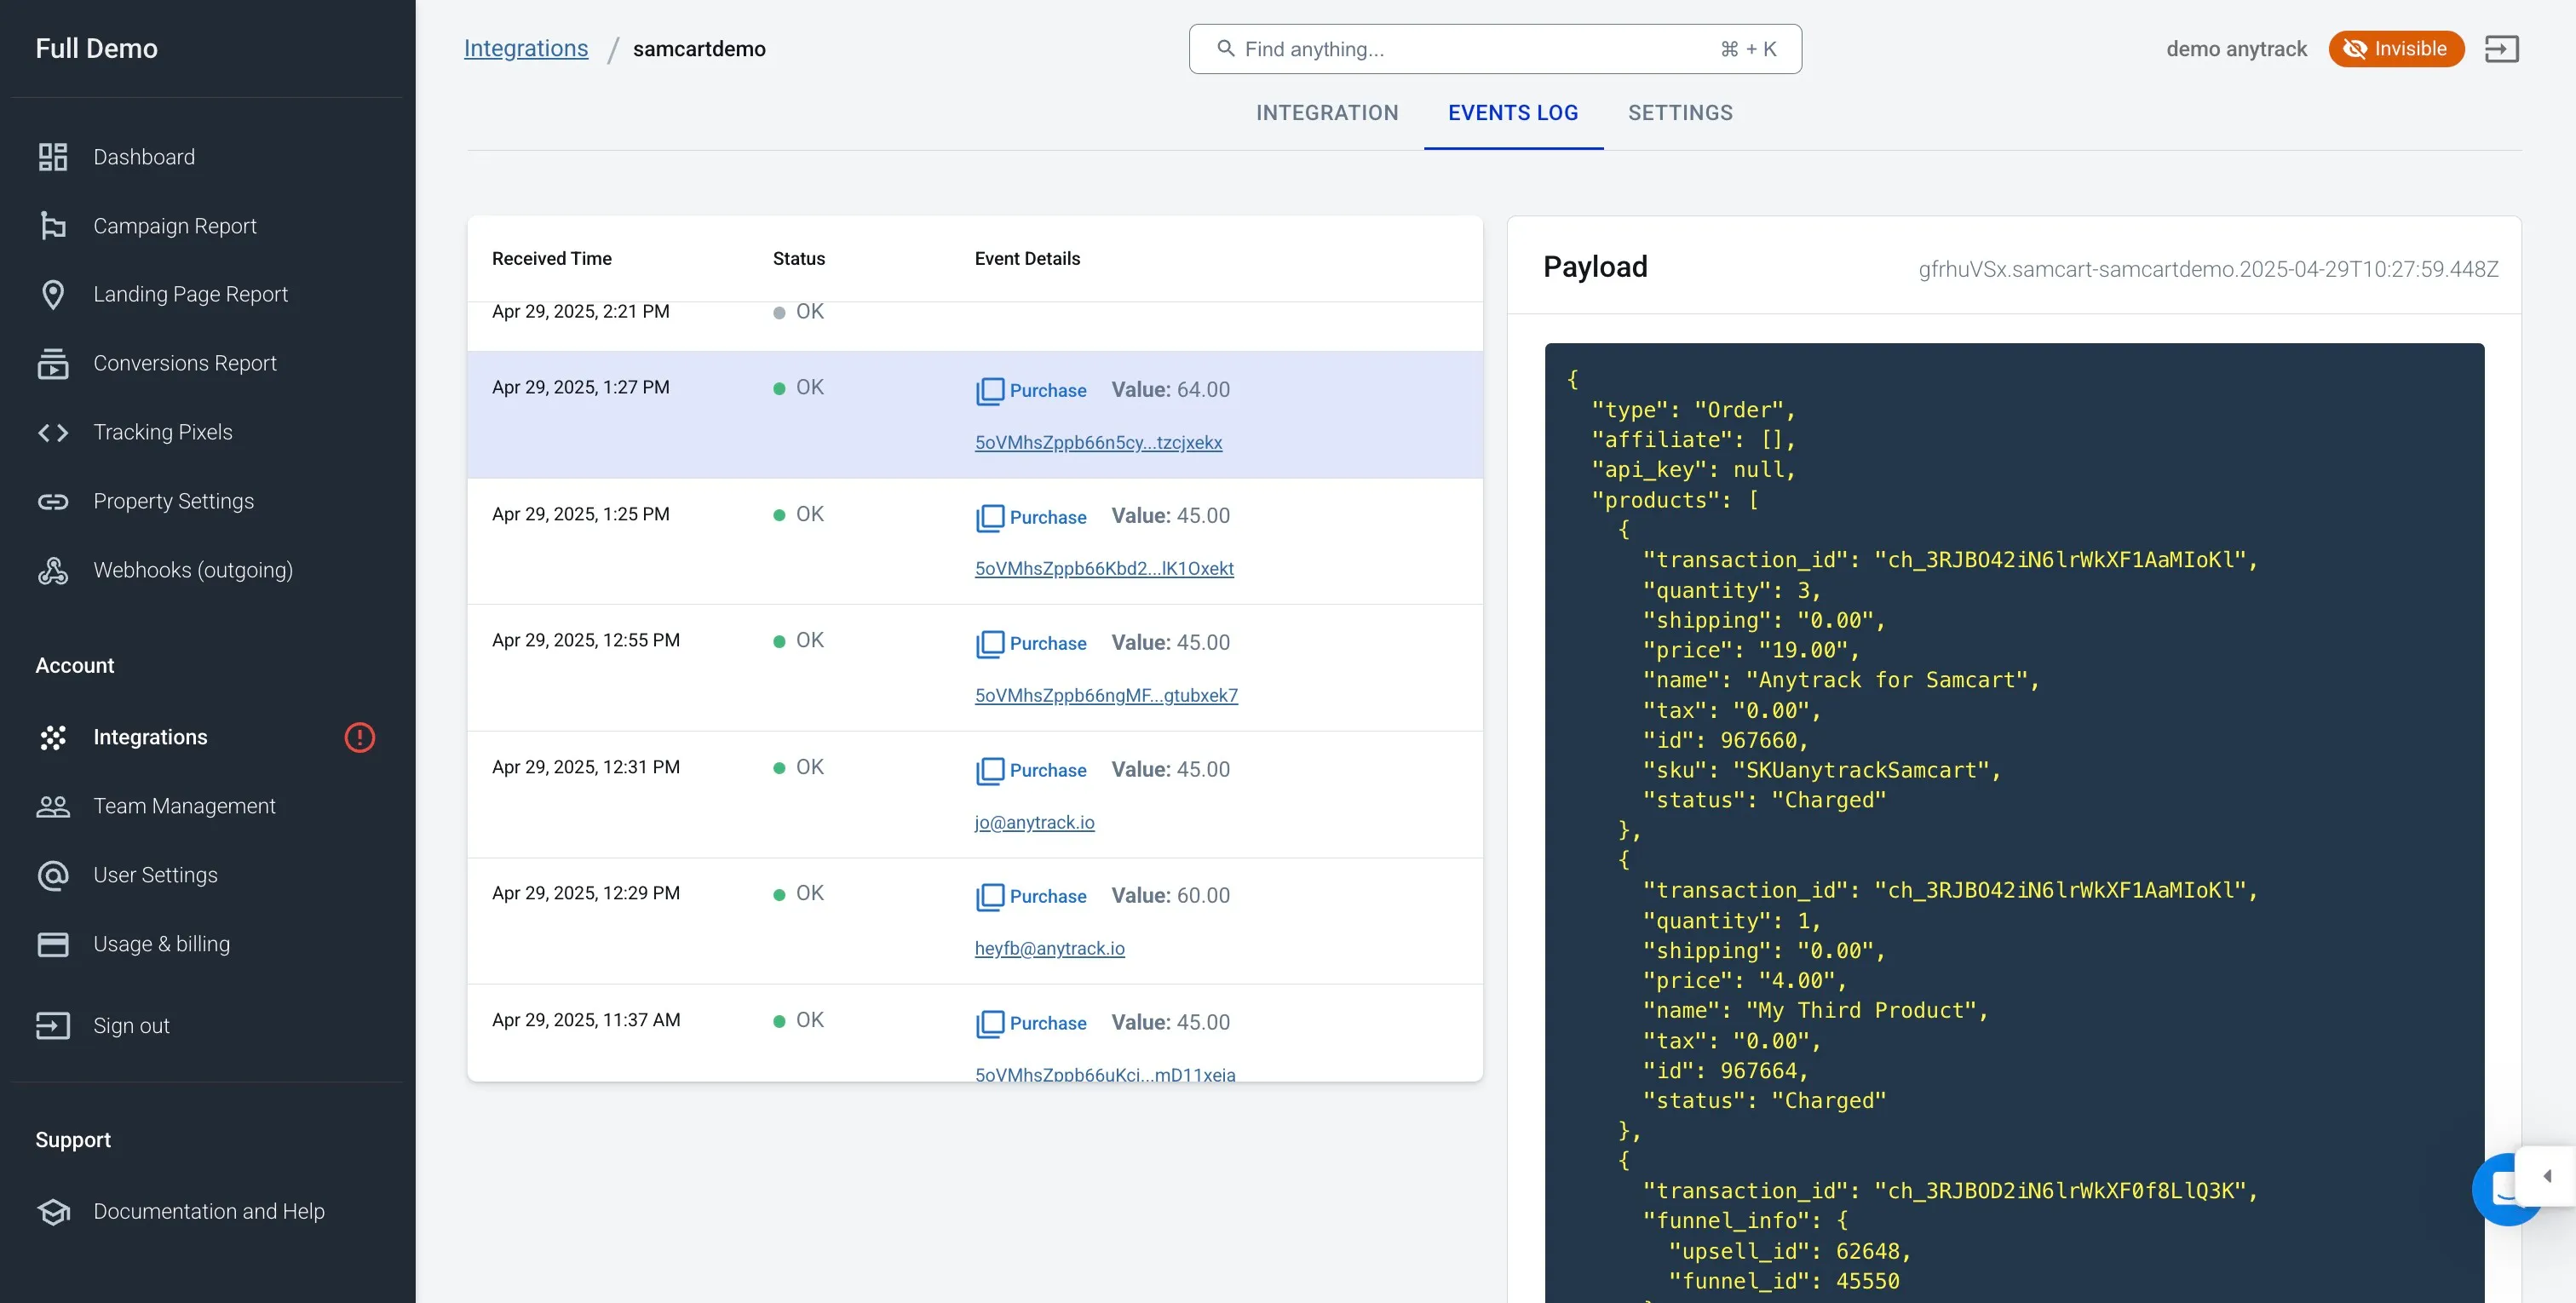The width and height of the screenshot is (2576, 1303).
Task: Click the Sign out arrow icon in sidebar
Action: (x=53, y=1026)
